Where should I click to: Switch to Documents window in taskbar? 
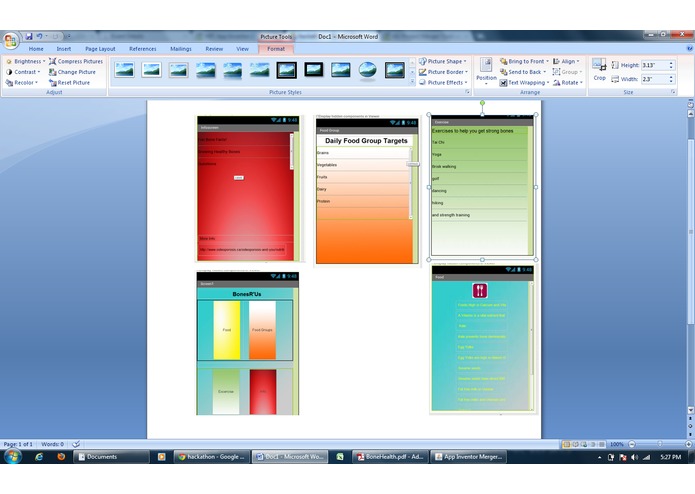point(111,457)
